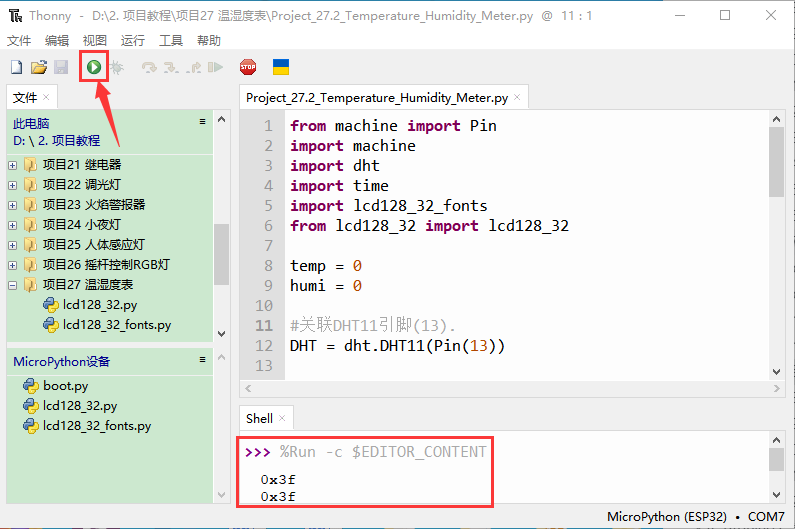Collapse the 项目27 温湿度表 folder
The height and width of the screenshot is (529, 795).
(13, 285)
